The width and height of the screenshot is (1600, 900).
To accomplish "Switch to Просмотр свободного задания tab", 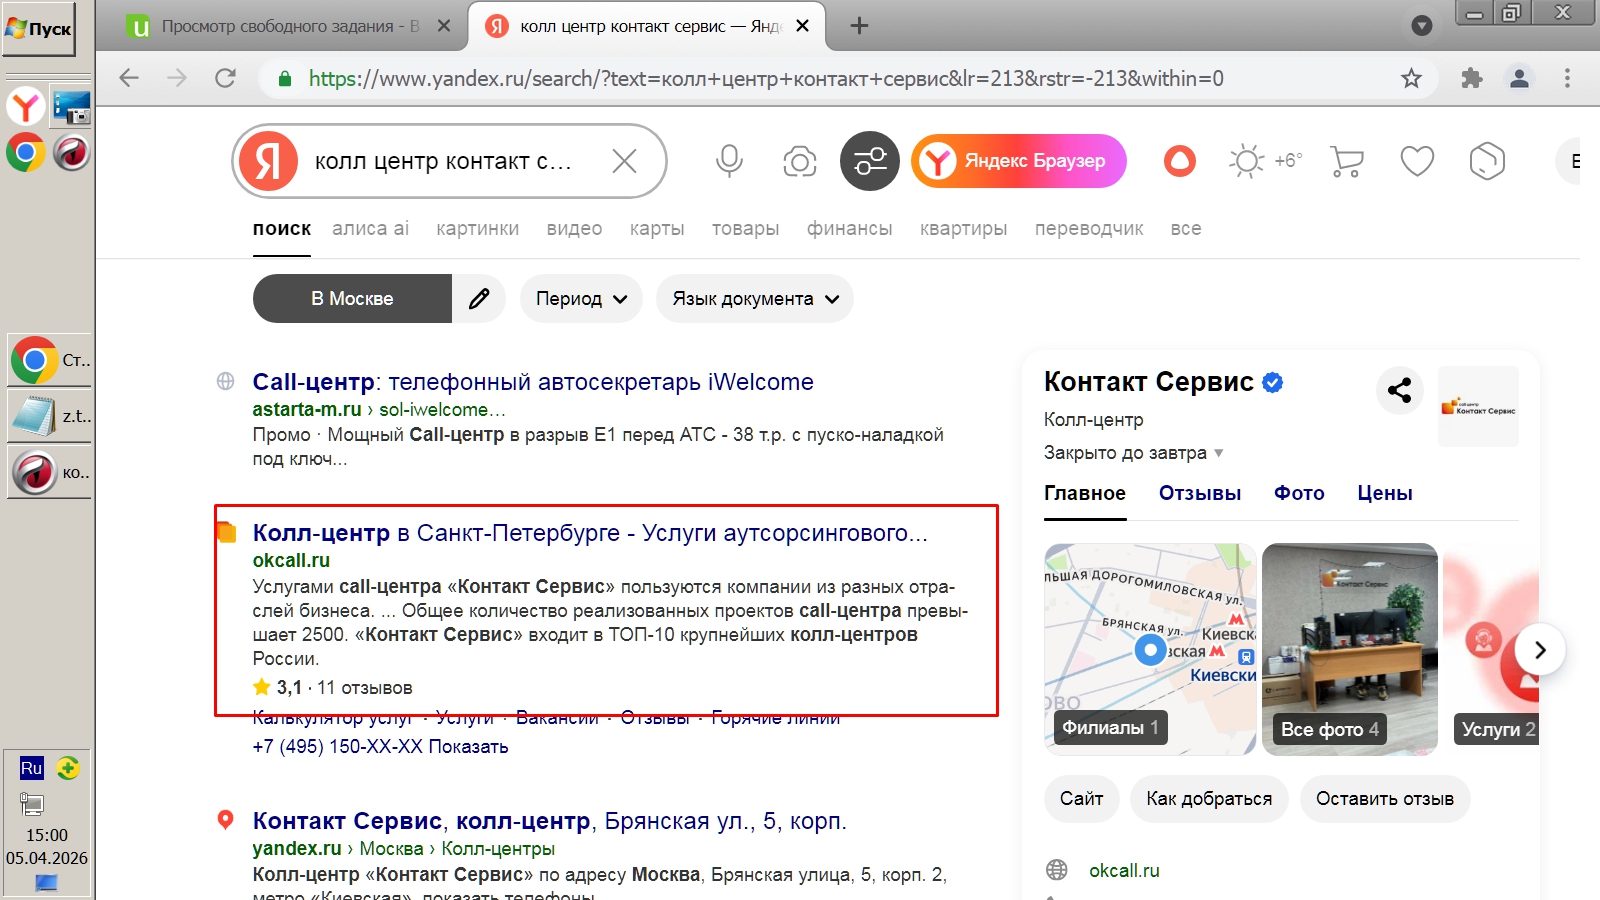I will [x=290, y=26].
